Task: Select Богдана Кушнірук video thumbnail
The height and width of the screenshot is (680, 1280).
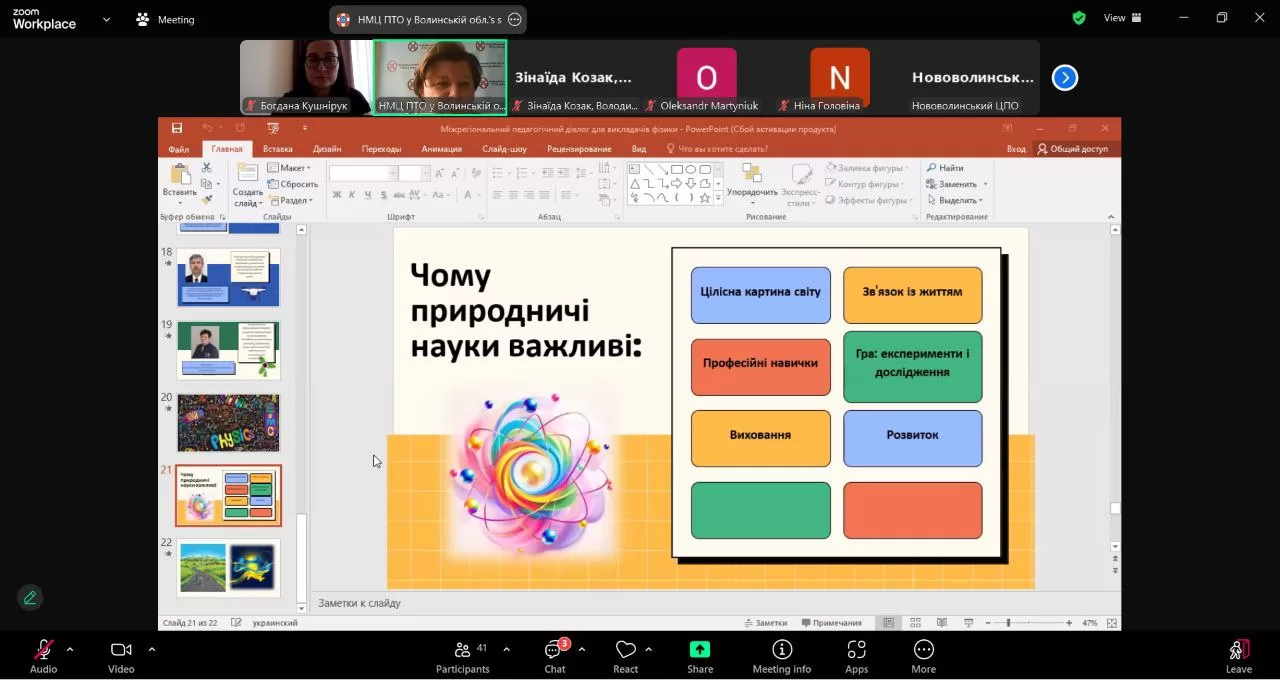Action: point(305,77)
